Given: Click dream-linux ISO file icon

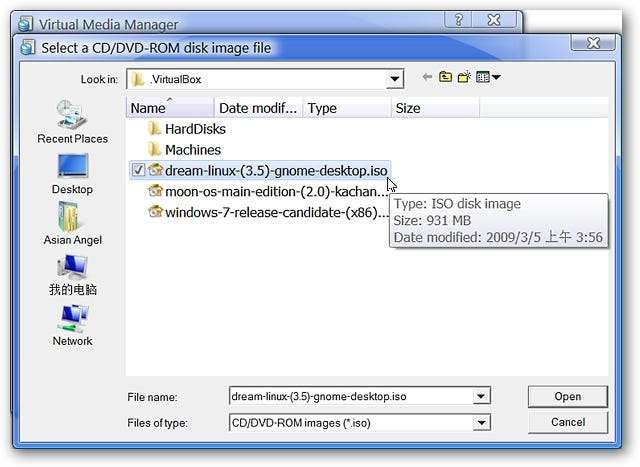Looking at the screenshot, I should point(156,170).
